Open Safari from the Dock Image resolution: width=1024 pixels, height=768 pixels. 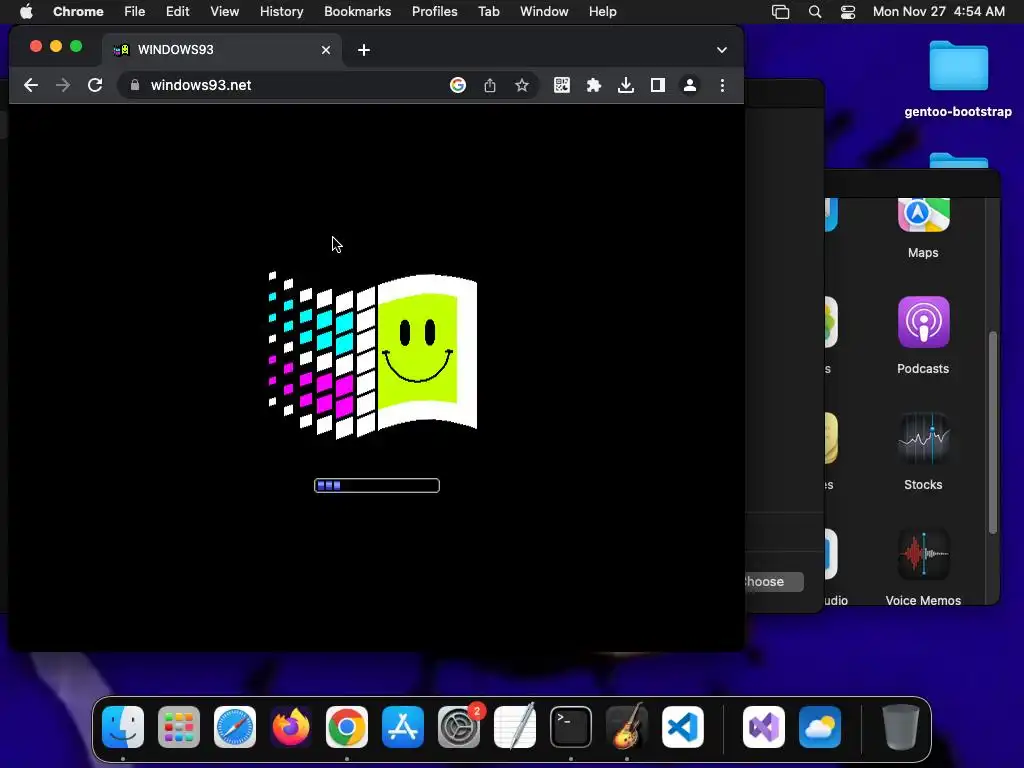click(x=235, y=727)
